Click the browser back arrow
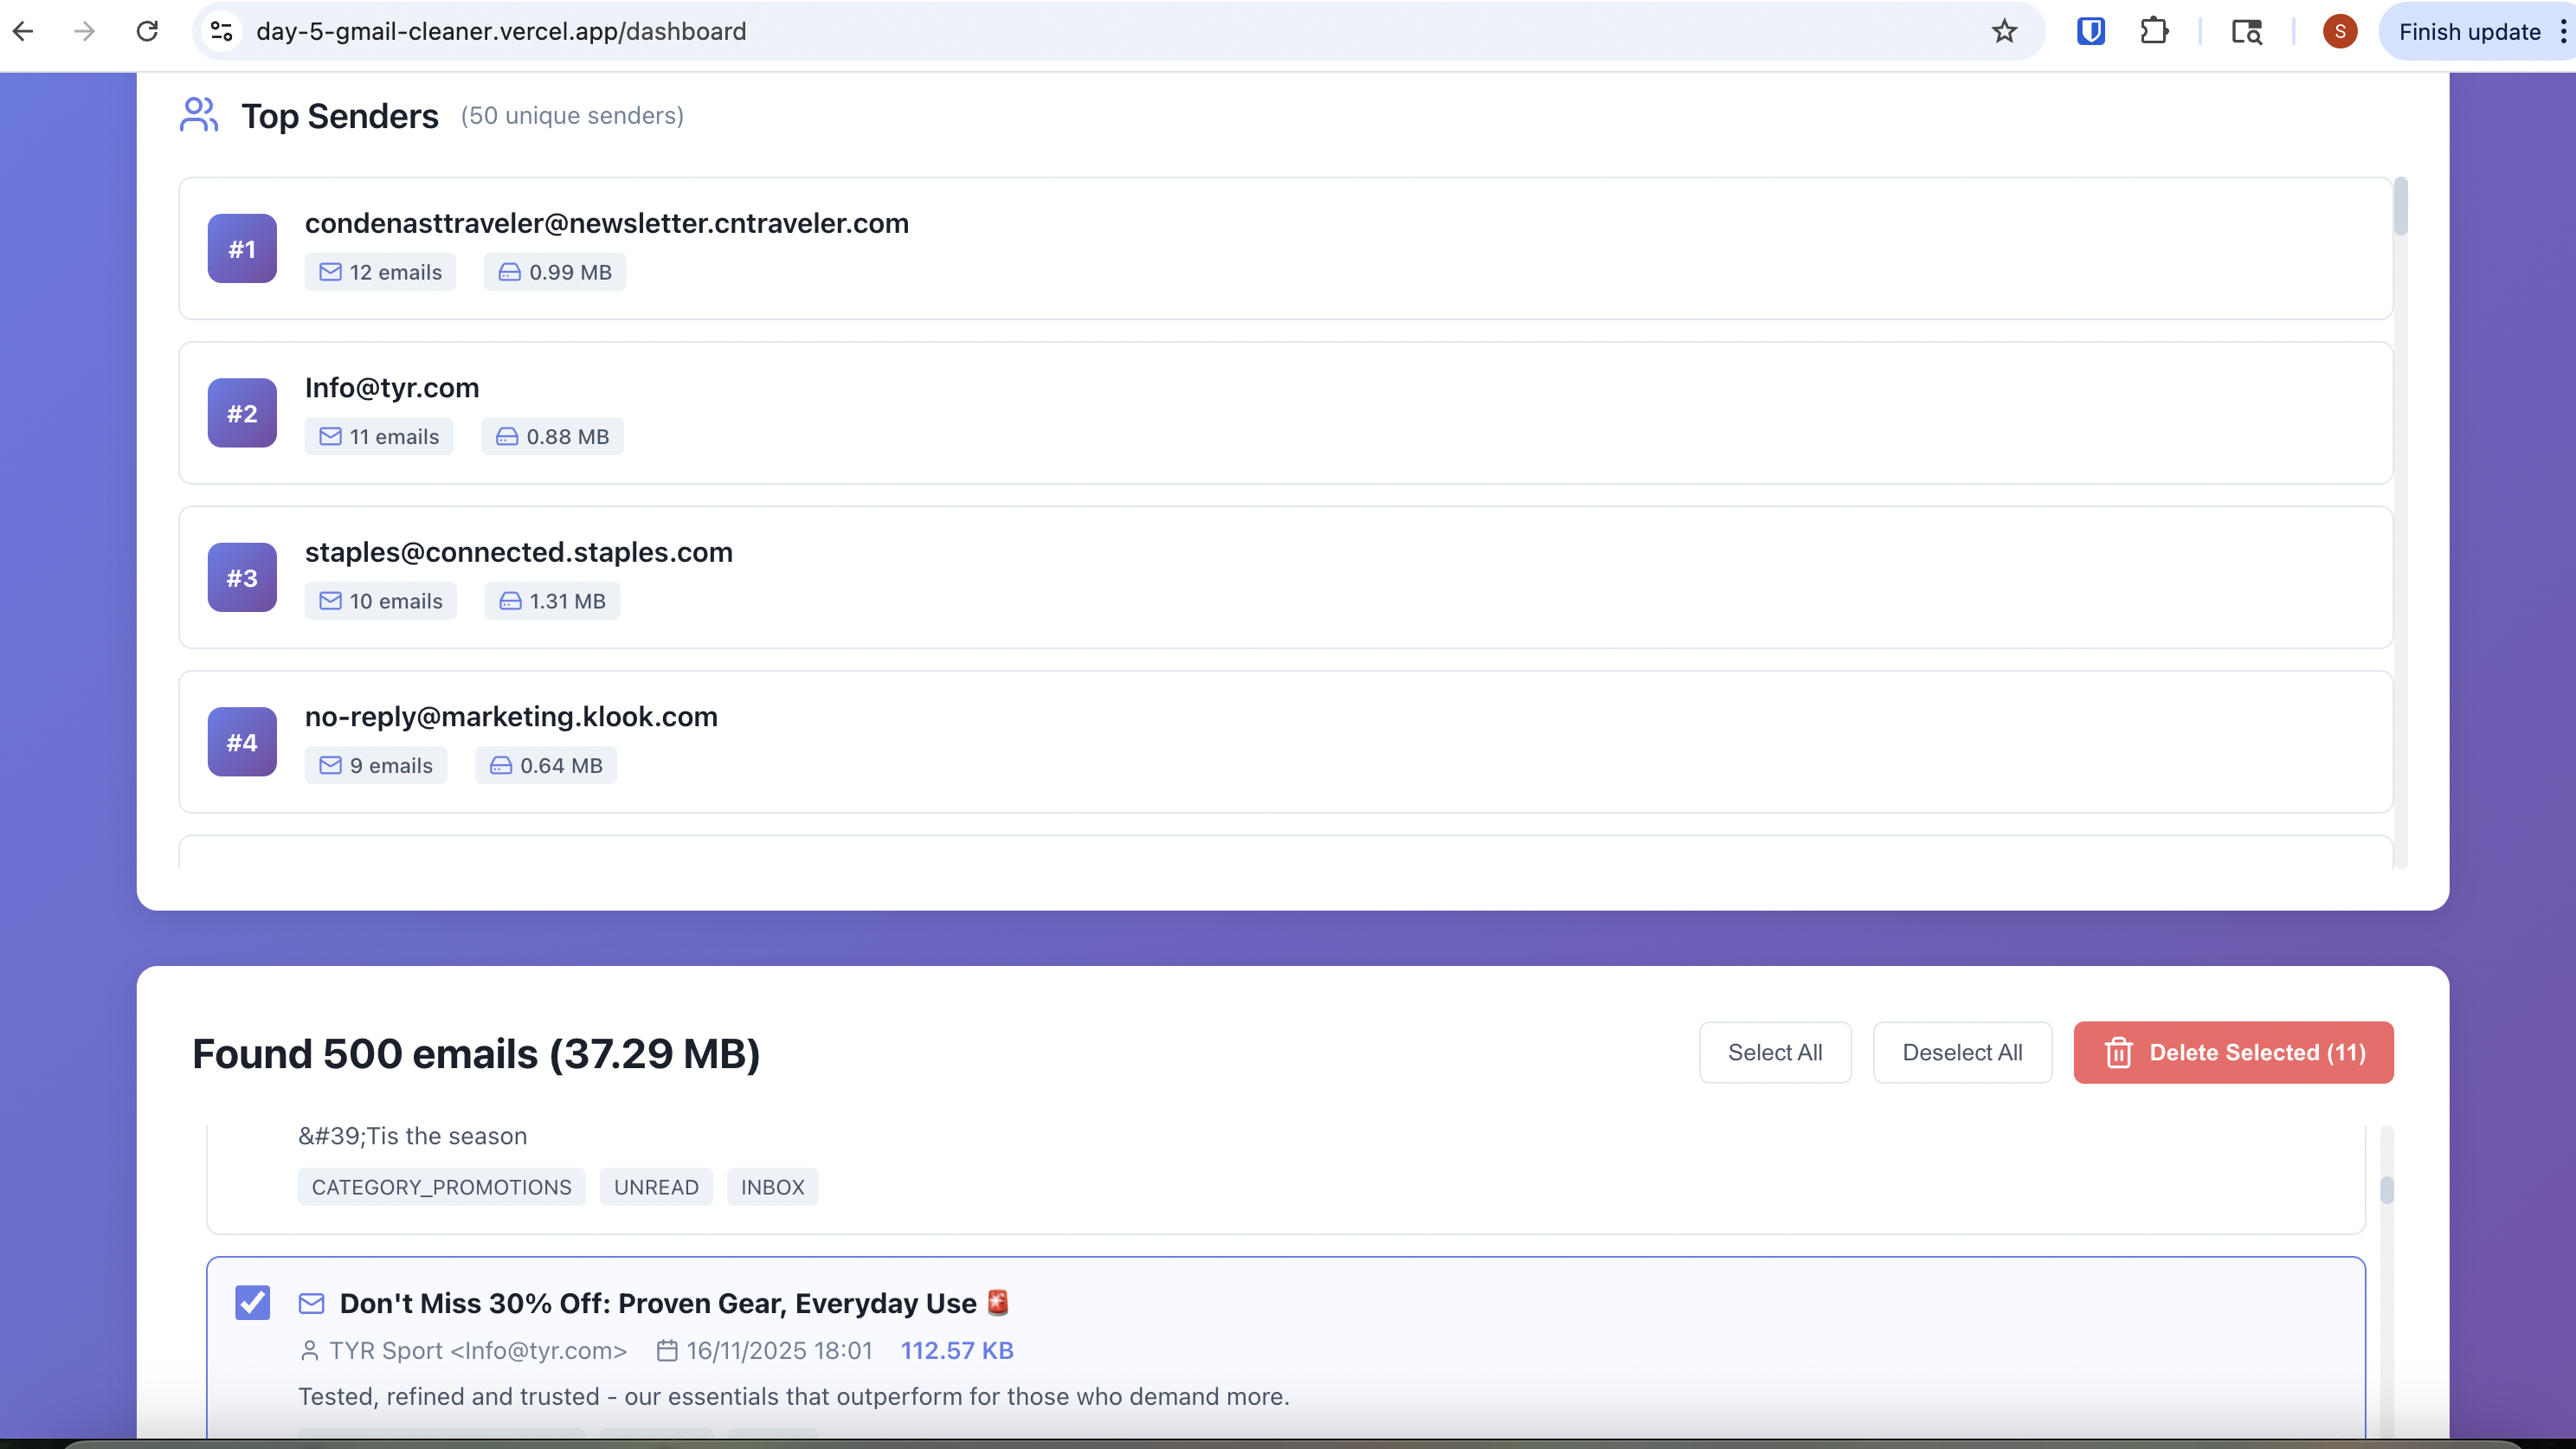This screenshot has height=1449, width=2576. point(23,31)
